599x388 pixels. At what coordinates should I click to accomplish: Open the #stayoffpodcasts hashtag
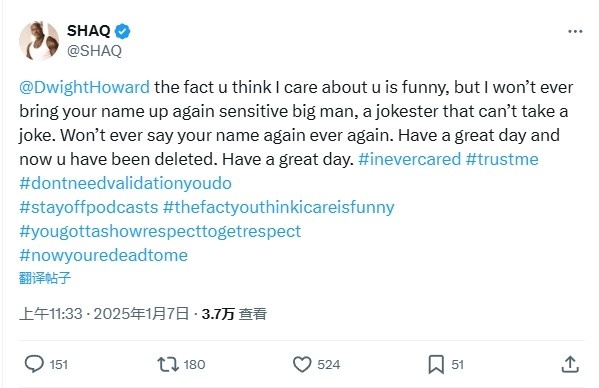click(89, 207)
